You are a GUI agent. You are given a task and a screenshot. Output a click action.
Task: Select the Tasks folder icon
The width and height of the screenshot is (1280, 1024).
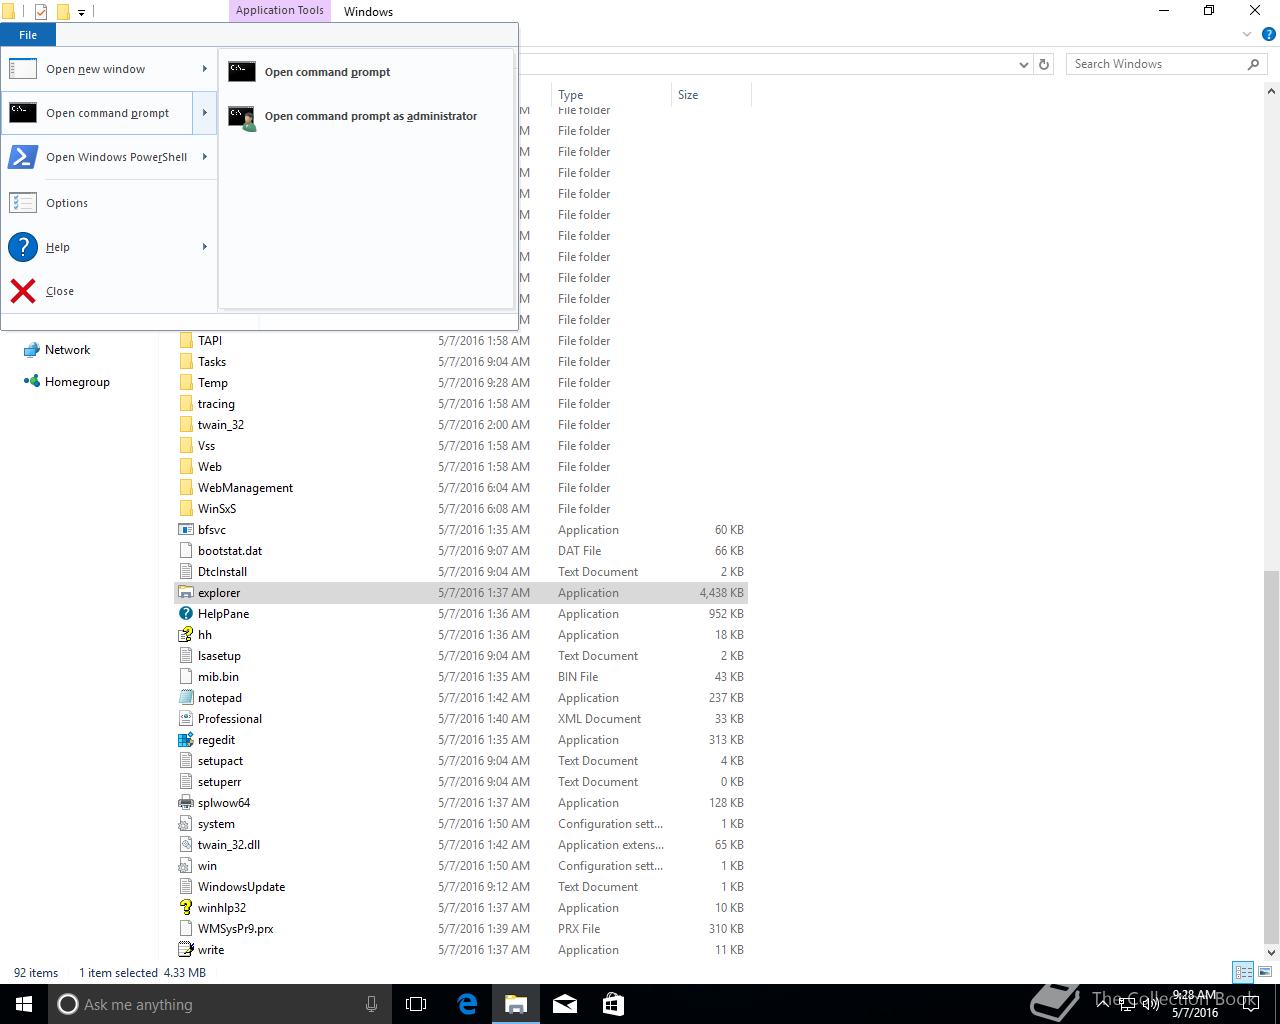click(x=186, y=362)
